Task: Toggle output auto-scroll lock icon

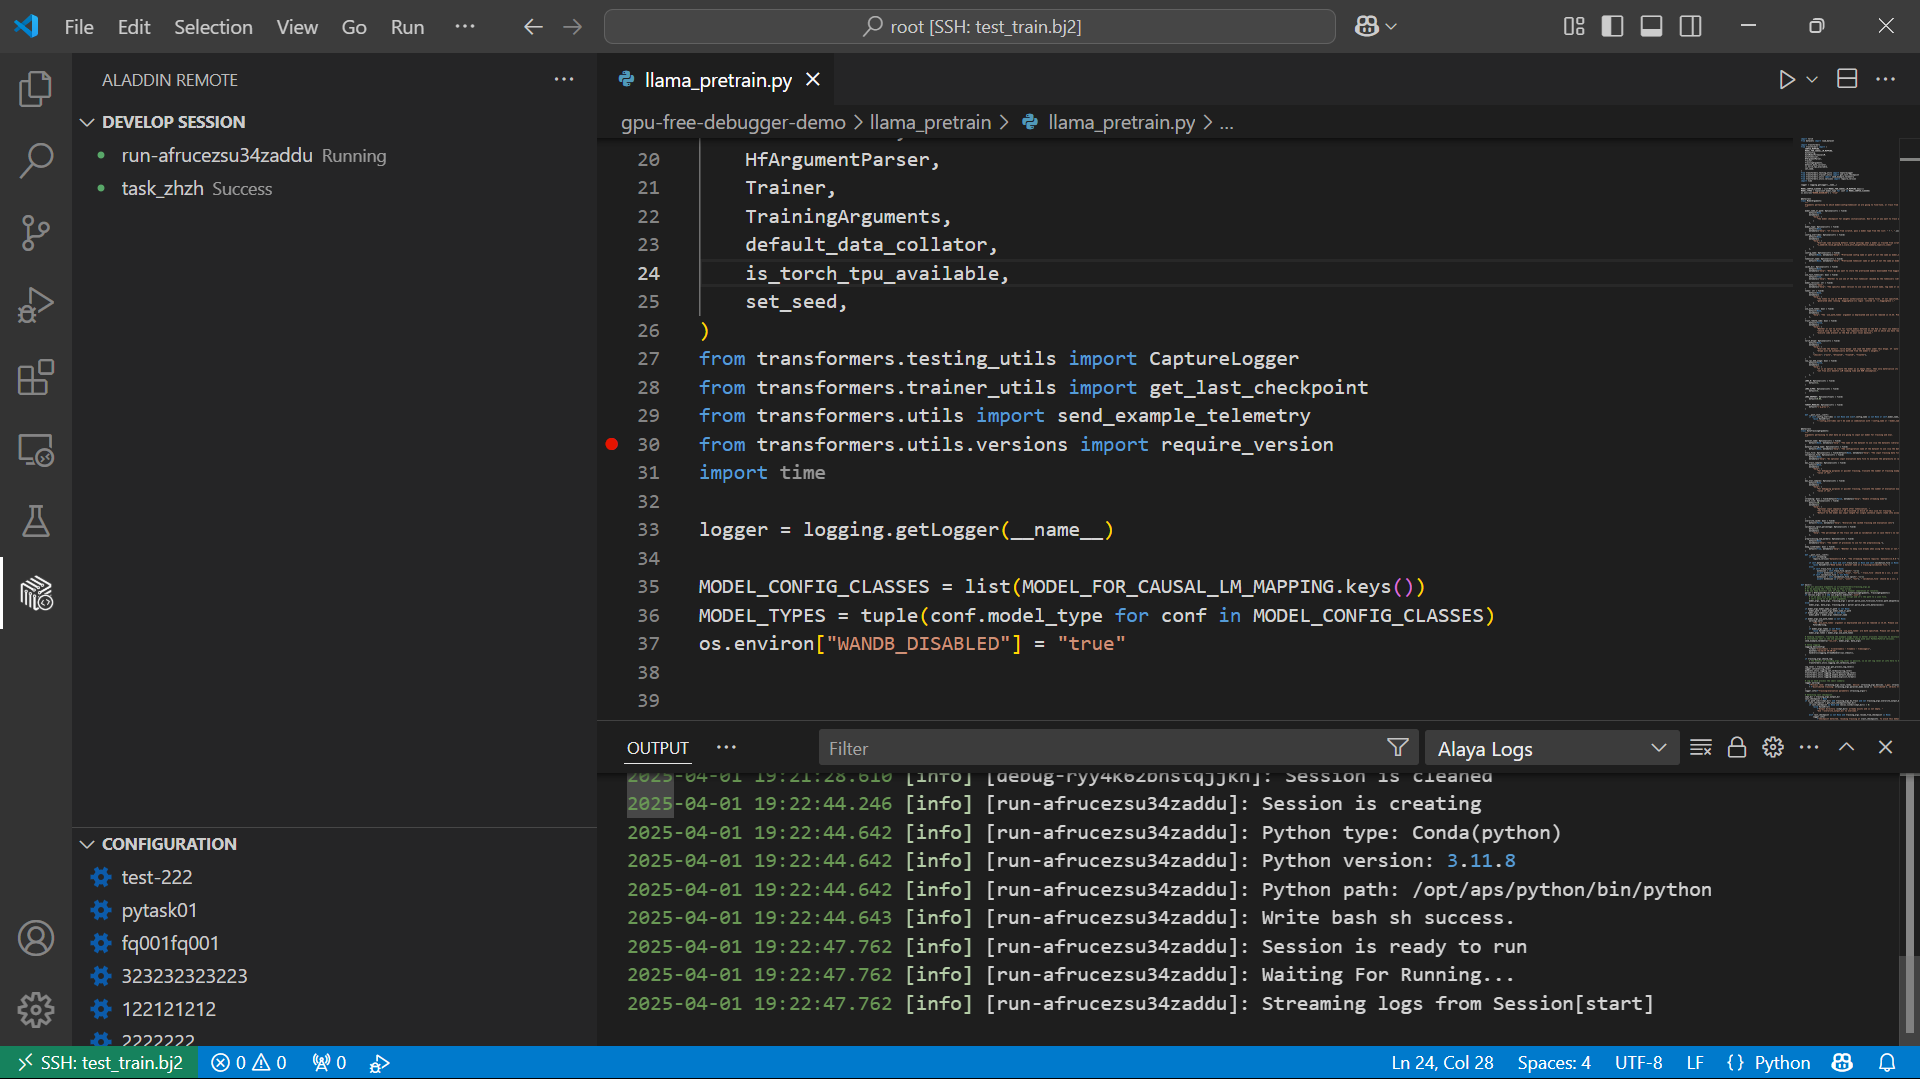Action: pyautogui.click(x=1737, y=748)
